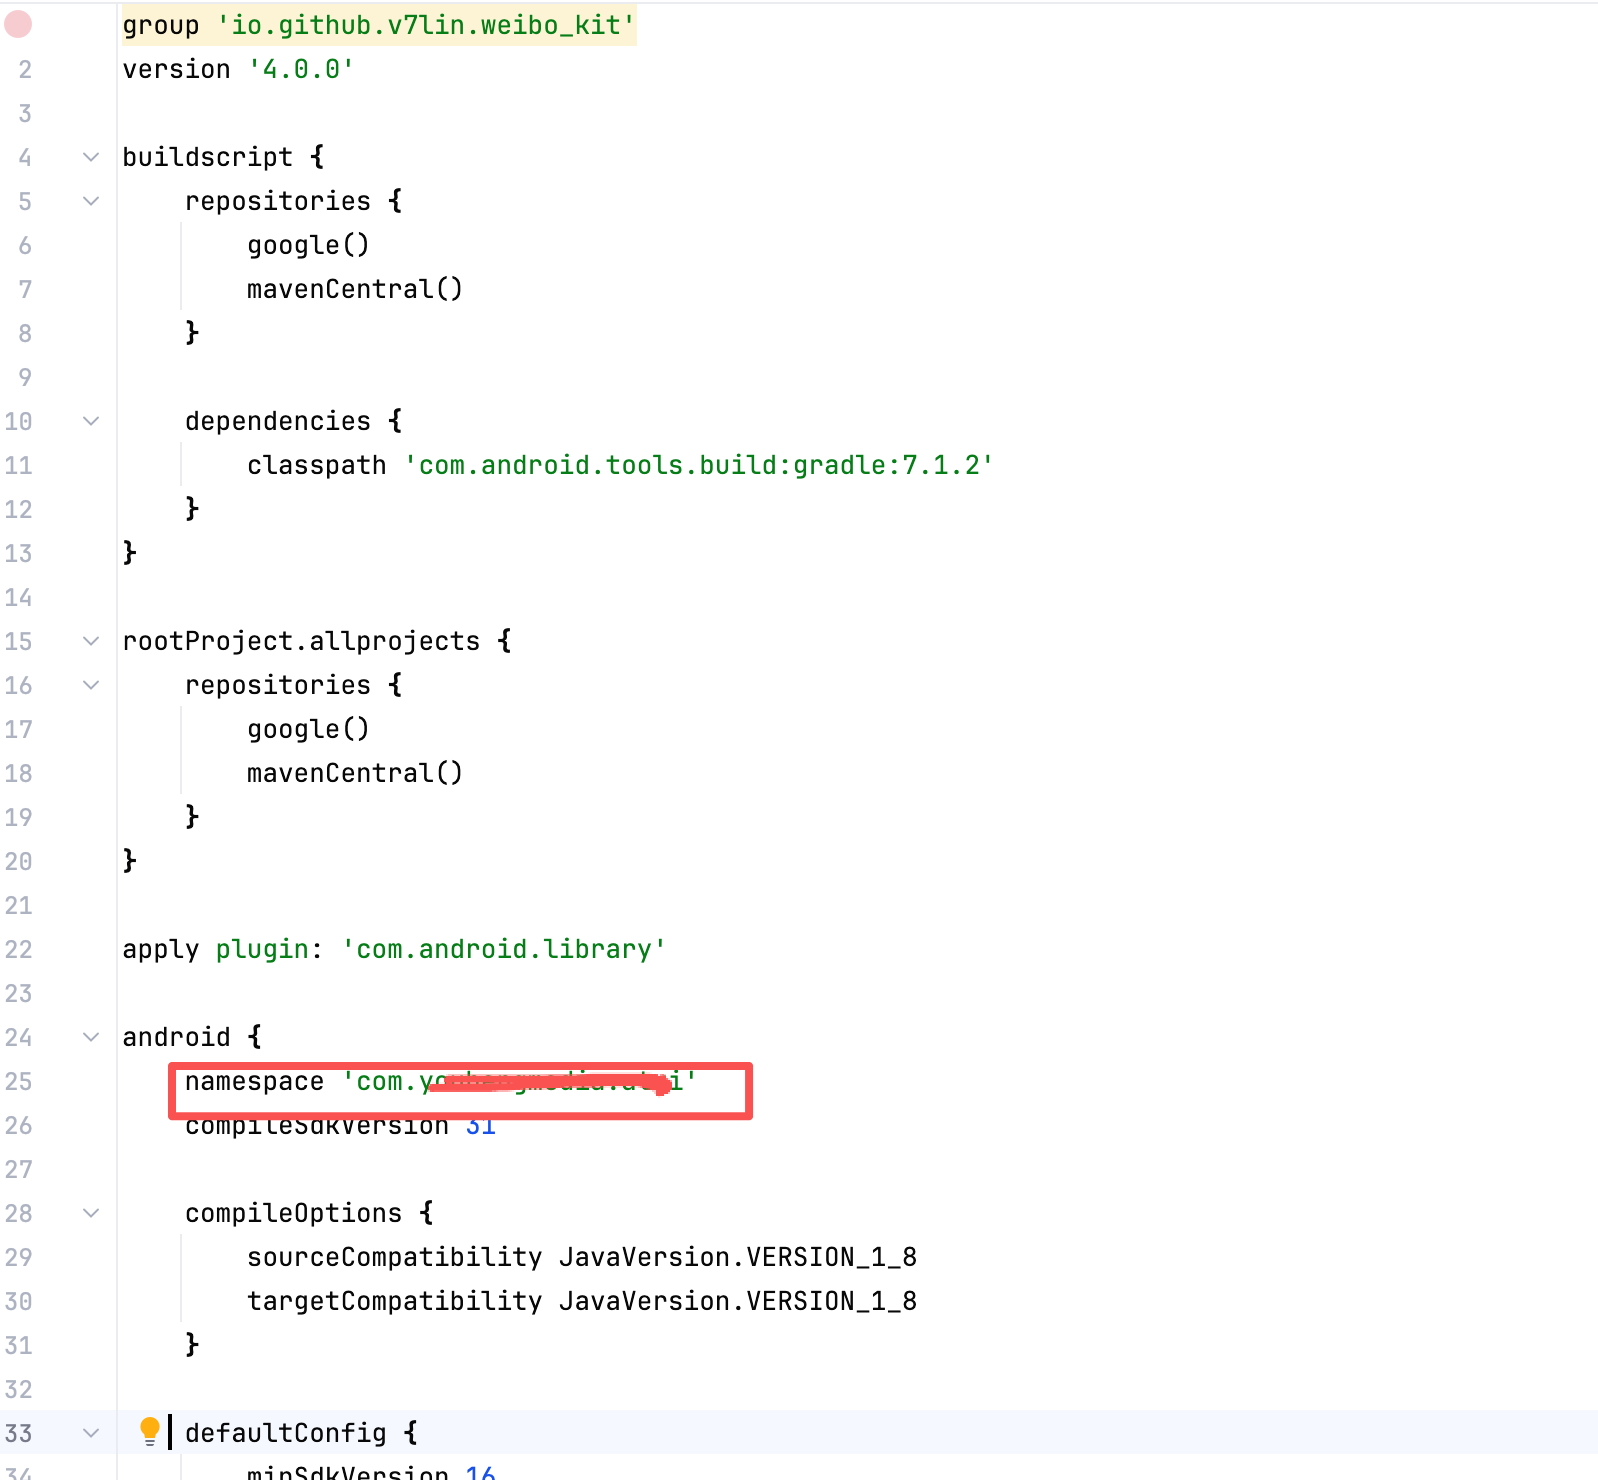Viewport: 1598px width, 1480px height.
Task: Click the classpath gradle:7.1.2 string
Action: (x=699, y=465)
